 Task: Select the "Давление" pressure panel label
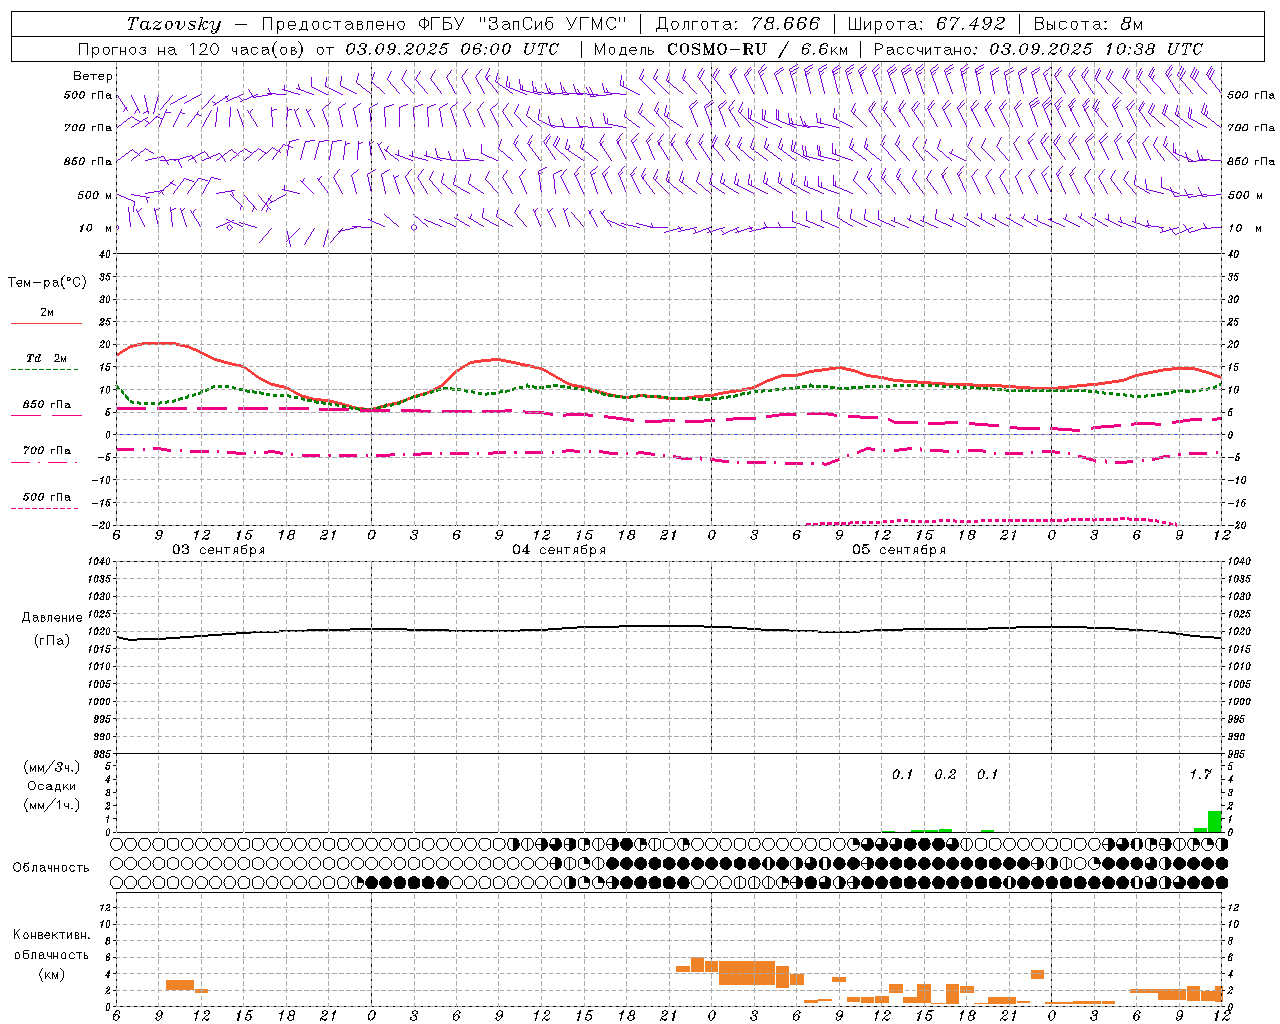[x=52, y=618]
